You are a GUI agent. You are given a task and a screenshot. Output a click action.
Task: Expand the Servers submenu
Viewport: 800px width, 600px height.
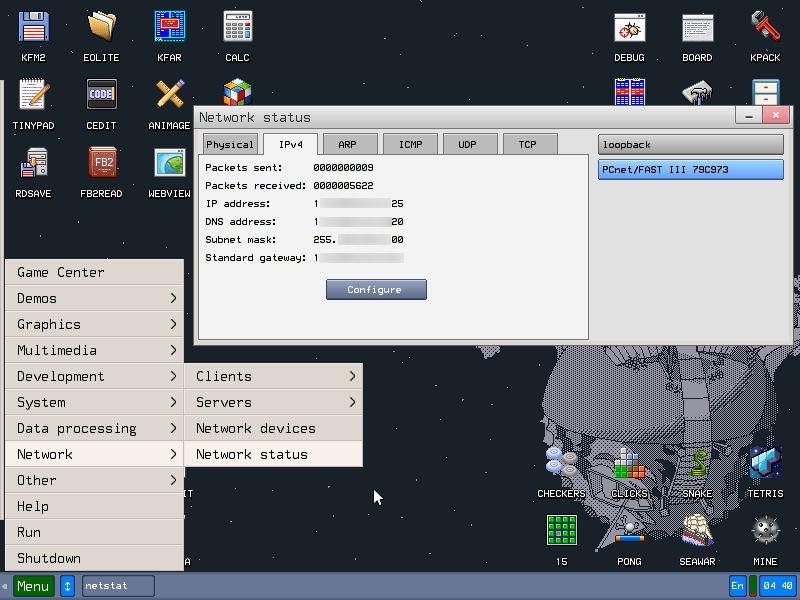click(273, 402)
